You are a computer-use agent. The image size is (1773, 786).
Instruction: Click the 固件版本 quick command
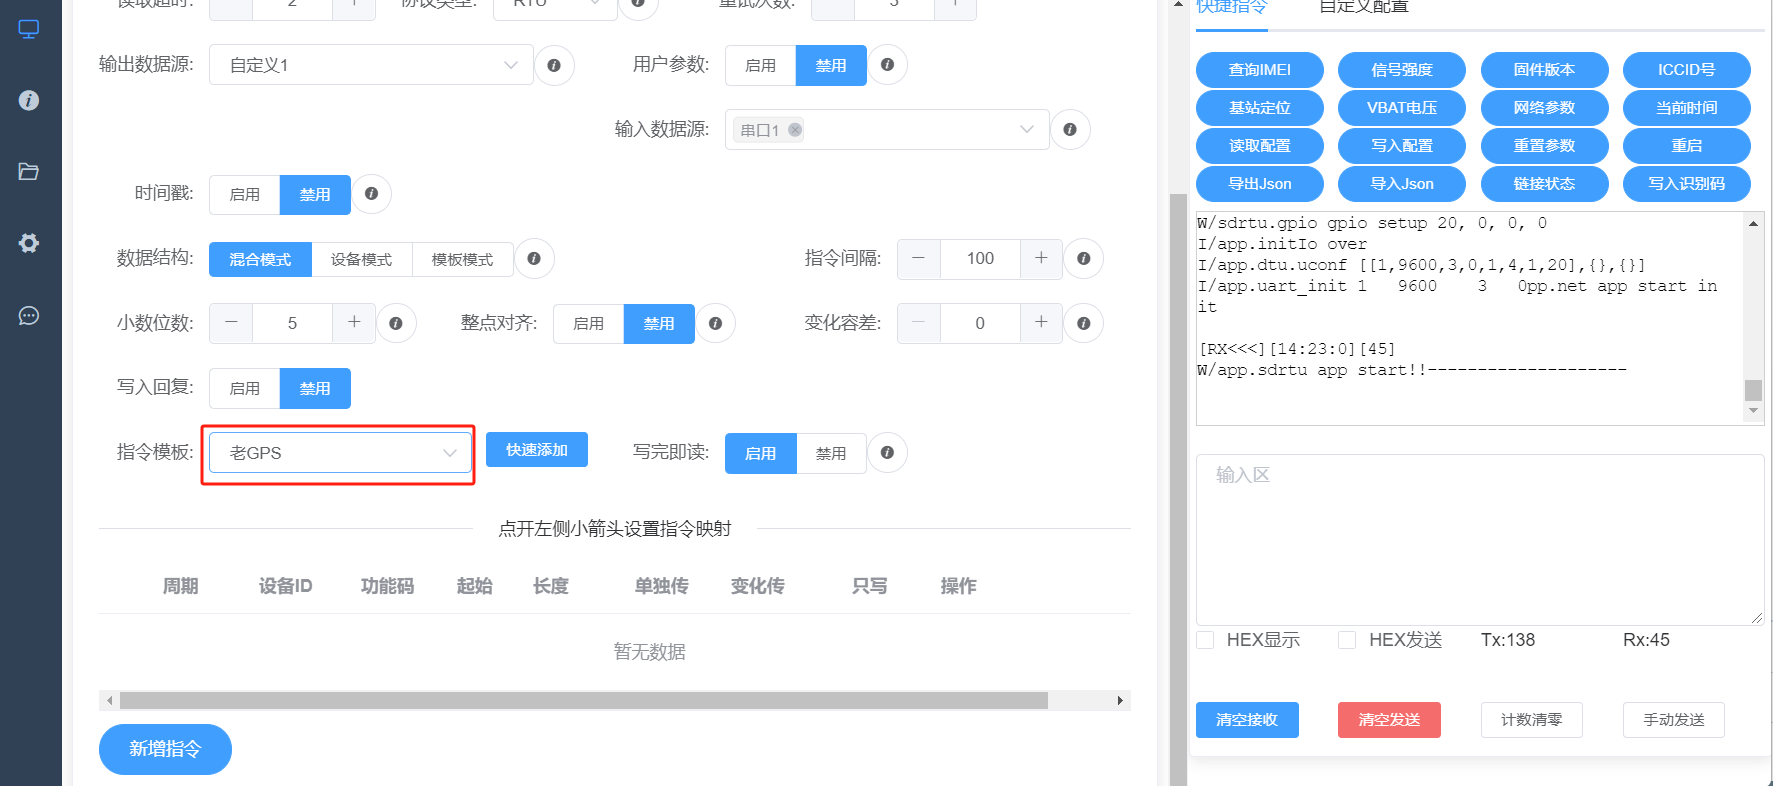1544,70
